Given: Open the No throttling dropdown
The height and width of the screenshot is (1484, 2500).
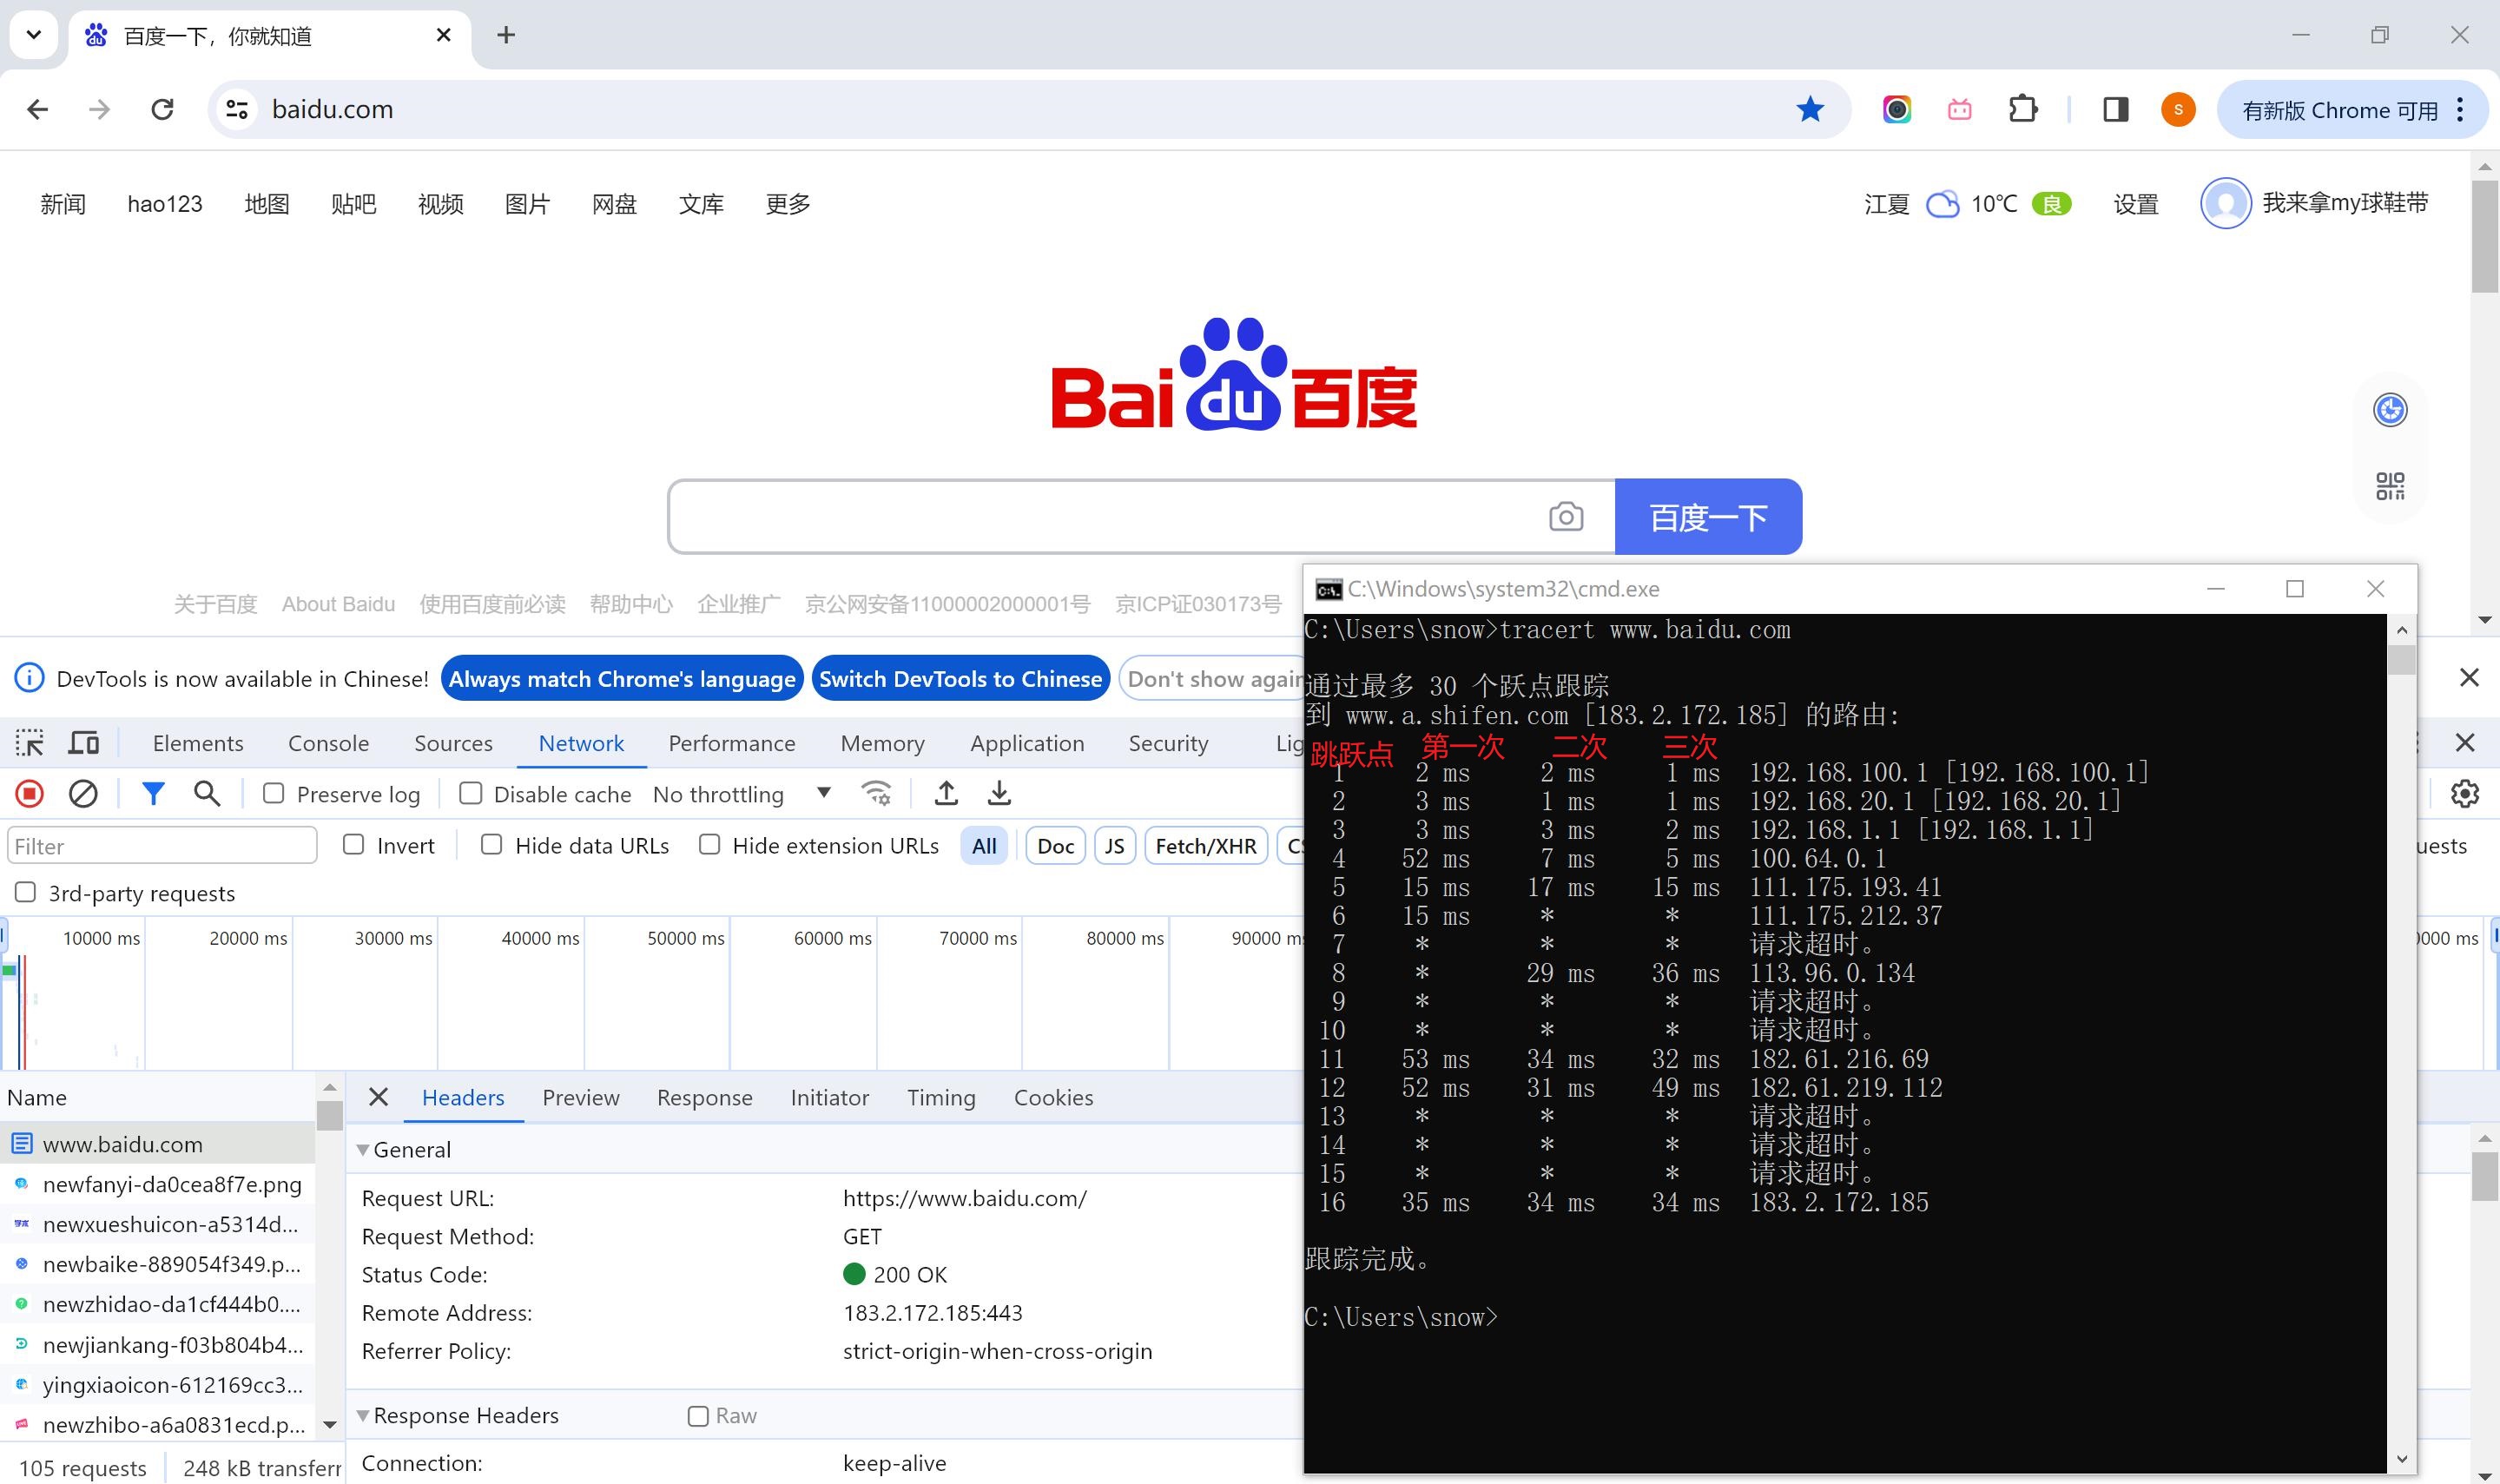Looking at the screenshot, I should pos(742,794).
